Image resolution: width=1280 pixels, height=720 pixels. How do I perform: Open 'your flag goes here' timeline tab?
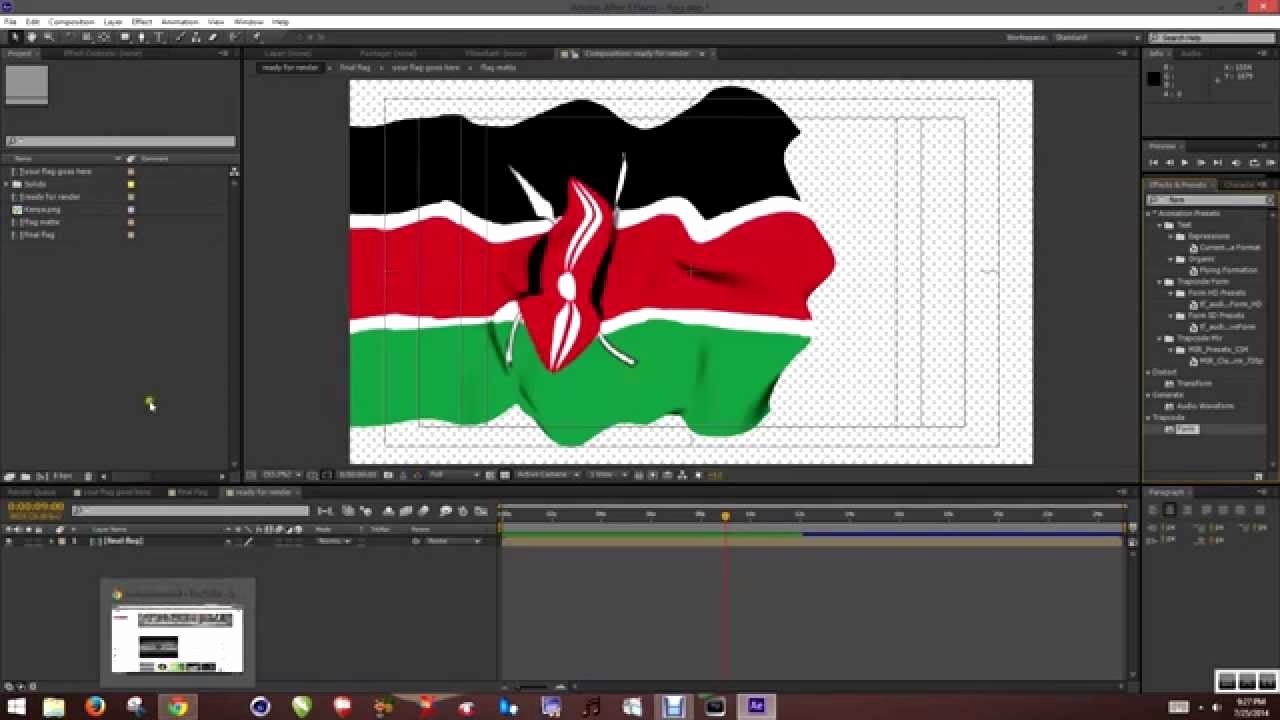tap(116, 492)
